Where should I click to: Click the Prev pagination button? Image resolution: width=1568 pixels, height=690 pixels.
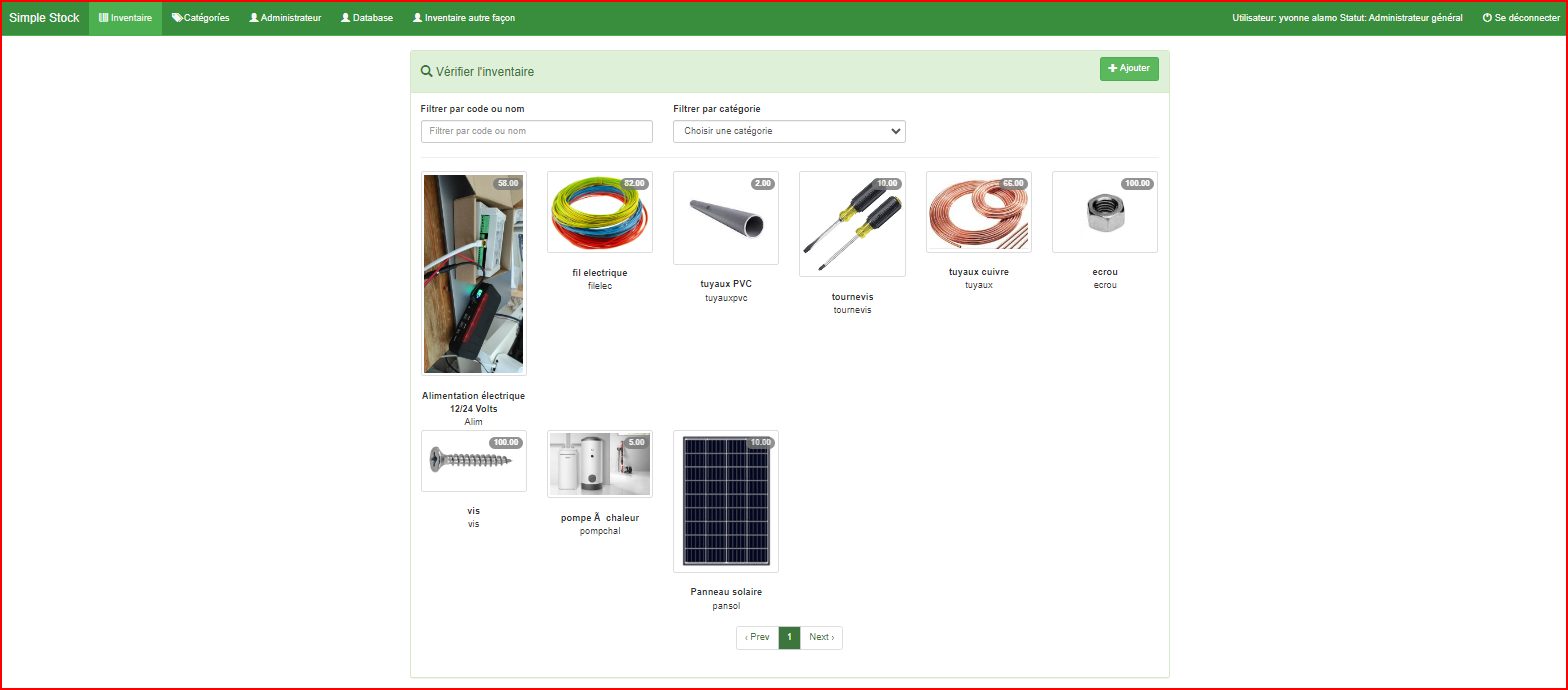point(757,637)
